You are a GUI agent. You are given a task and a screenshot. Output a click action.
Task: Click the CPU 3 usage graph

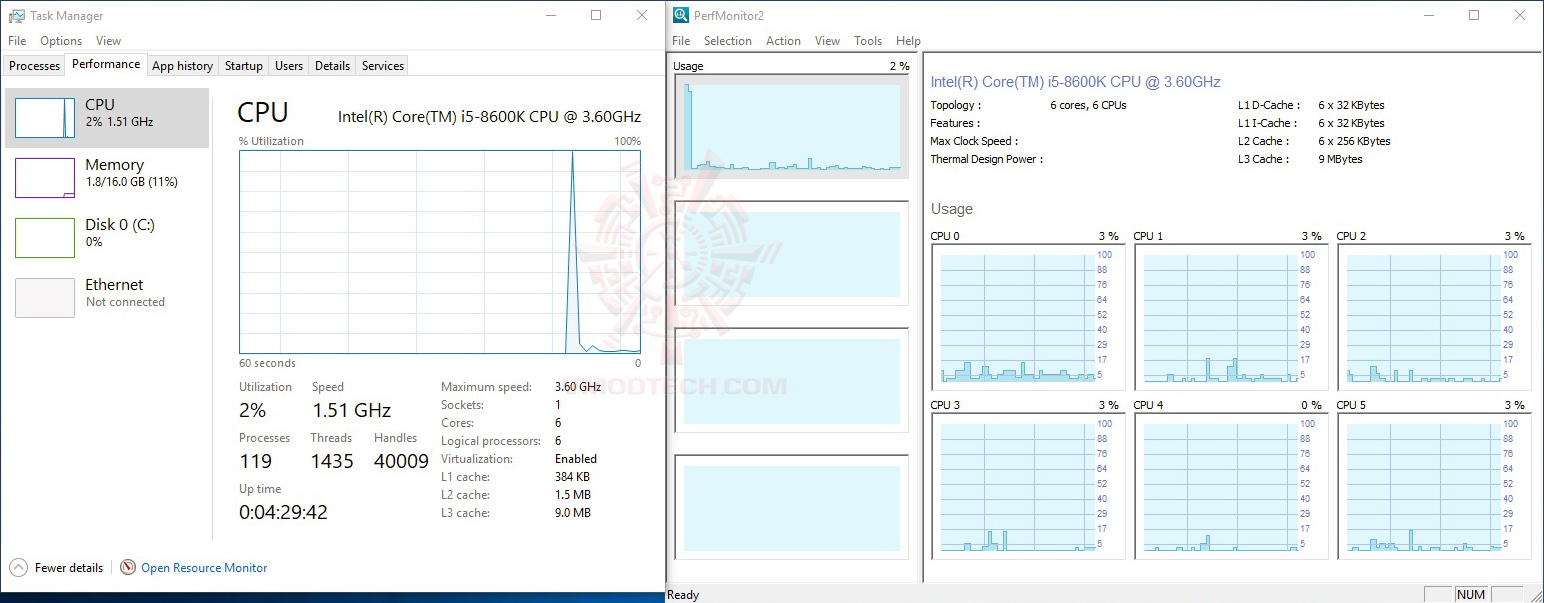[x=1027, y=486]
